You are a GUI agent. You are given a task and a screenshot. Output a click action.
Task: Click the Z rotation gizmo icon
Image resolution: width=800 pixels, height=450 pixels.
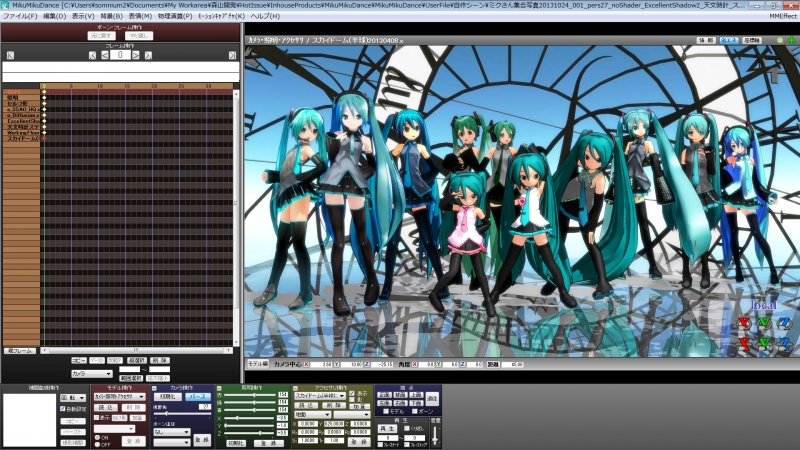784,323
